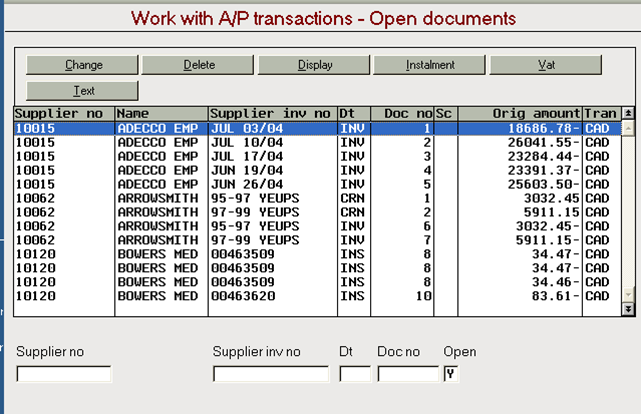The width and height of the screenshot is (641, 414).
Task: Select Doc no 7 cell for ARROWSMITH
Action: coord(428,240)
